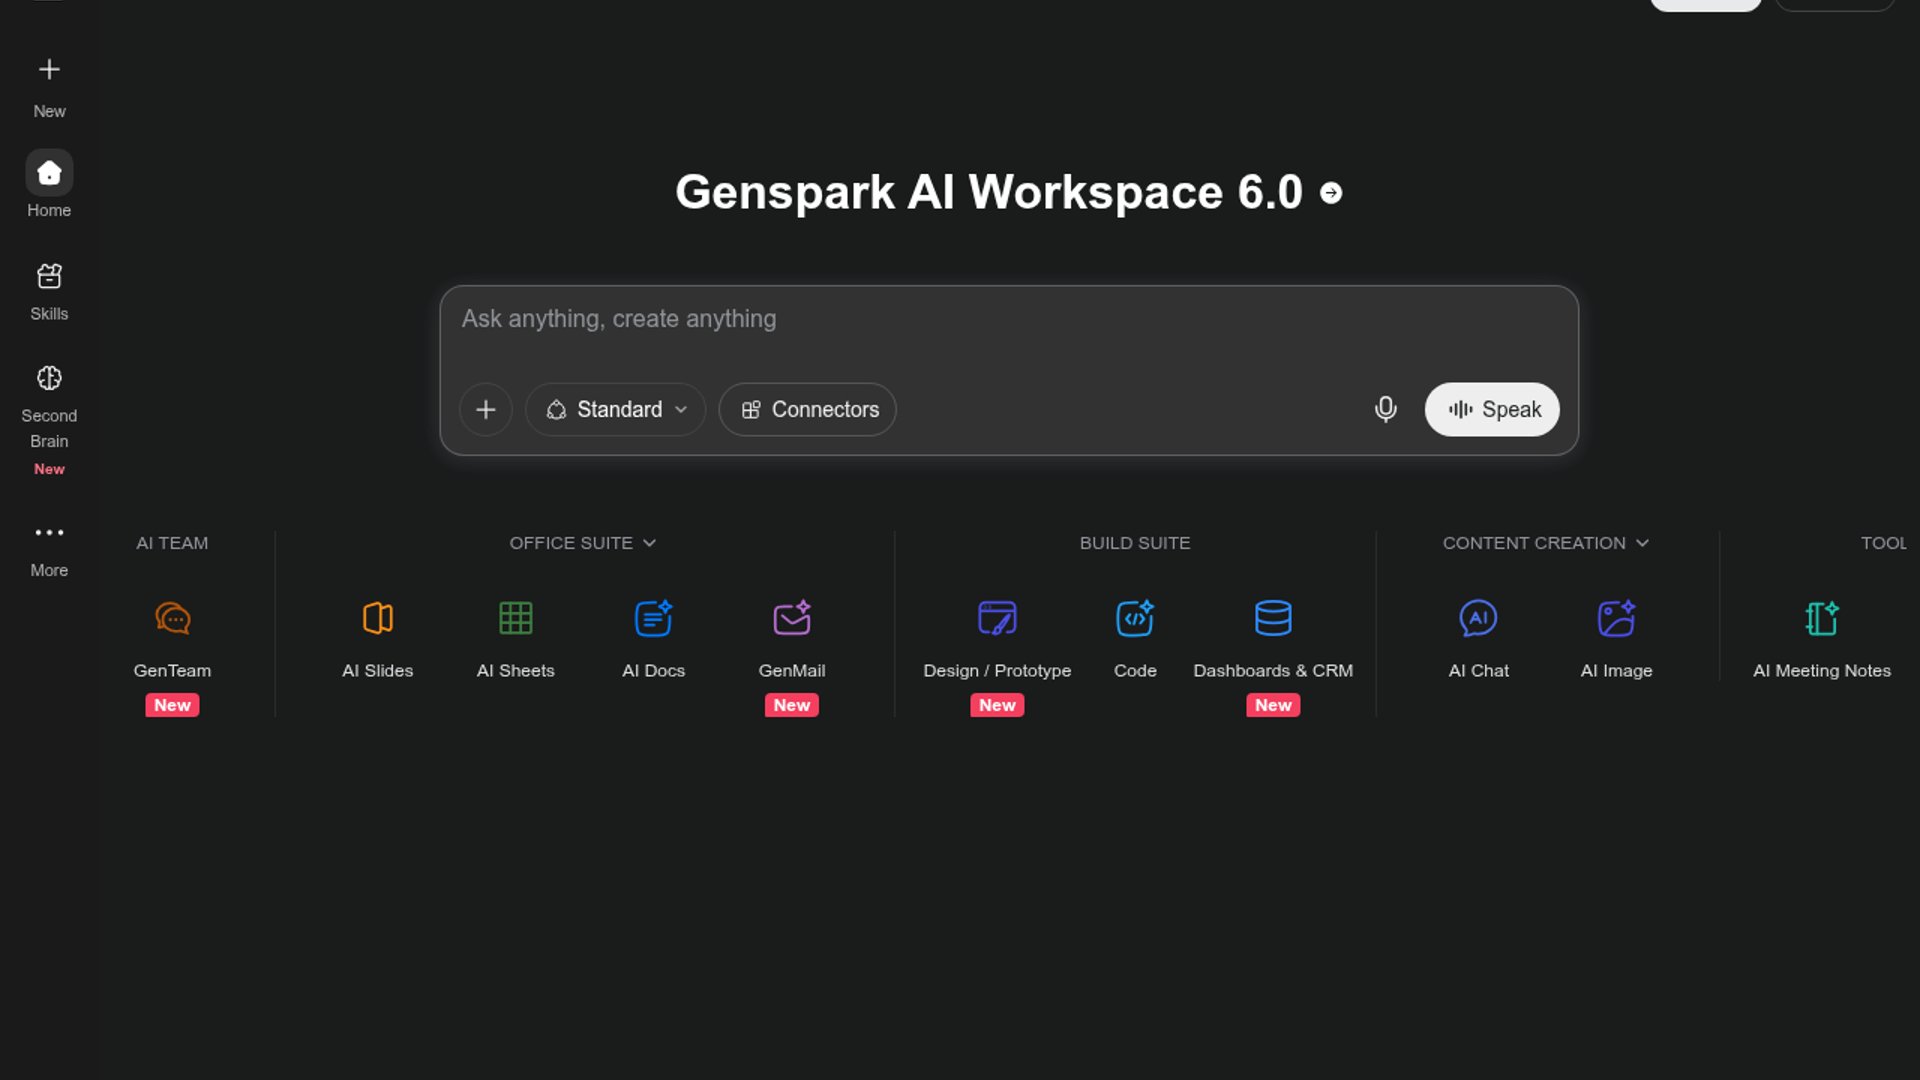Image resolution: width=1920 pixels, height=1080 pixels.
Task: Expand the Standard model dropdown
Action: [x=616, y=410]
